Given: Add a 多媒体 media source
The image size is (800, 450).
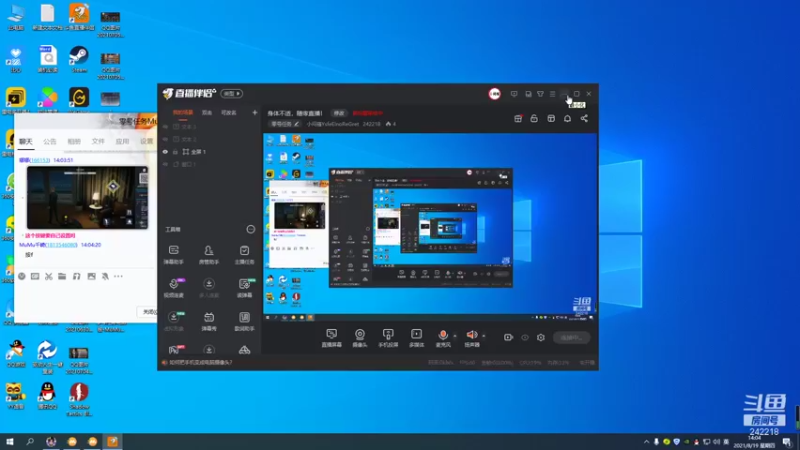Looking at the screenshot, I should [416, 337].
